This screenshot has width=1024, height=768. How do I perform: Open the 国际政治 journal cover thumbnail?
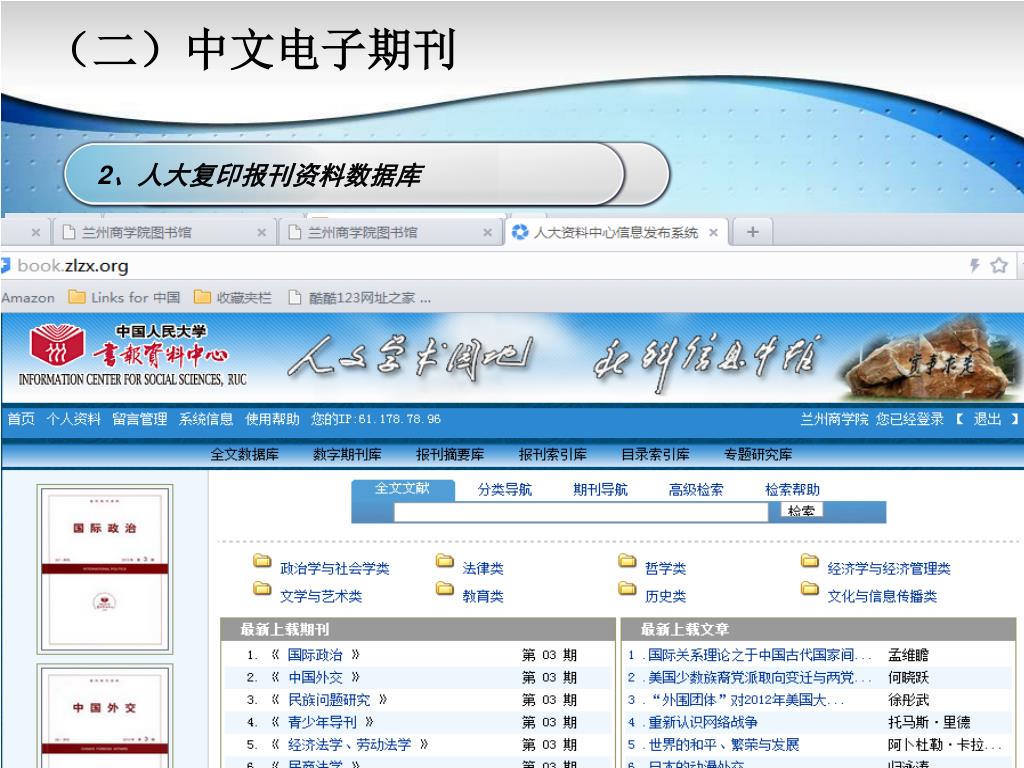104,569
